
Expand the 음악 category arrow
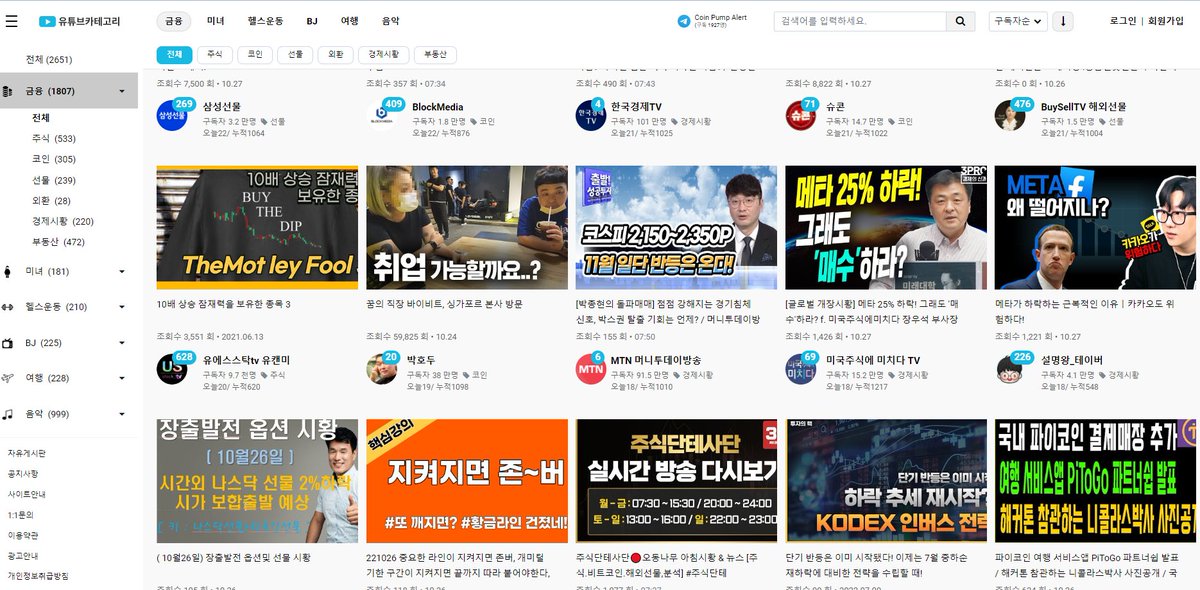pos(122,414)
